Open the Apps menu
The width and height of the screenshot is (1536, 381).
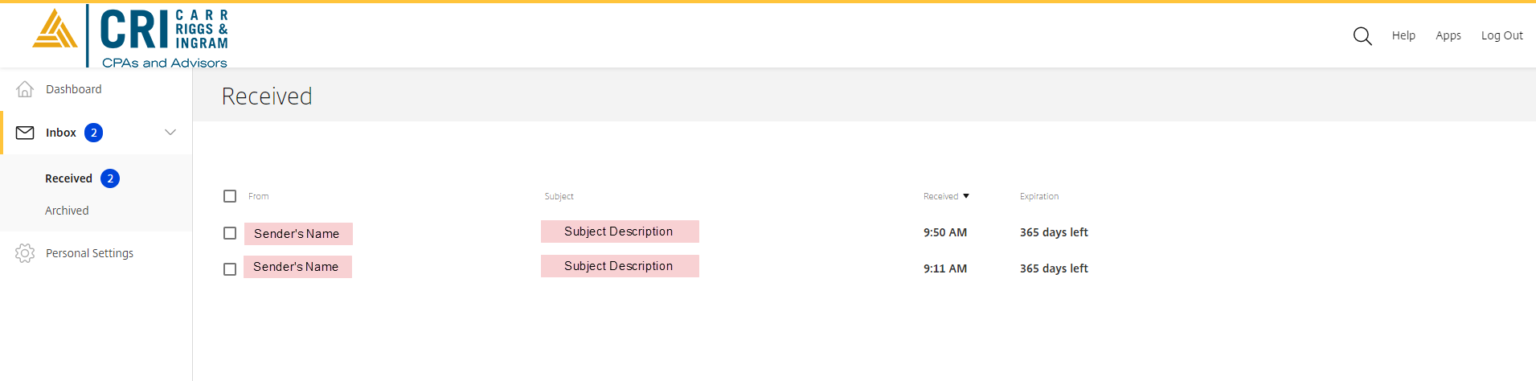tap(1448, 36)
